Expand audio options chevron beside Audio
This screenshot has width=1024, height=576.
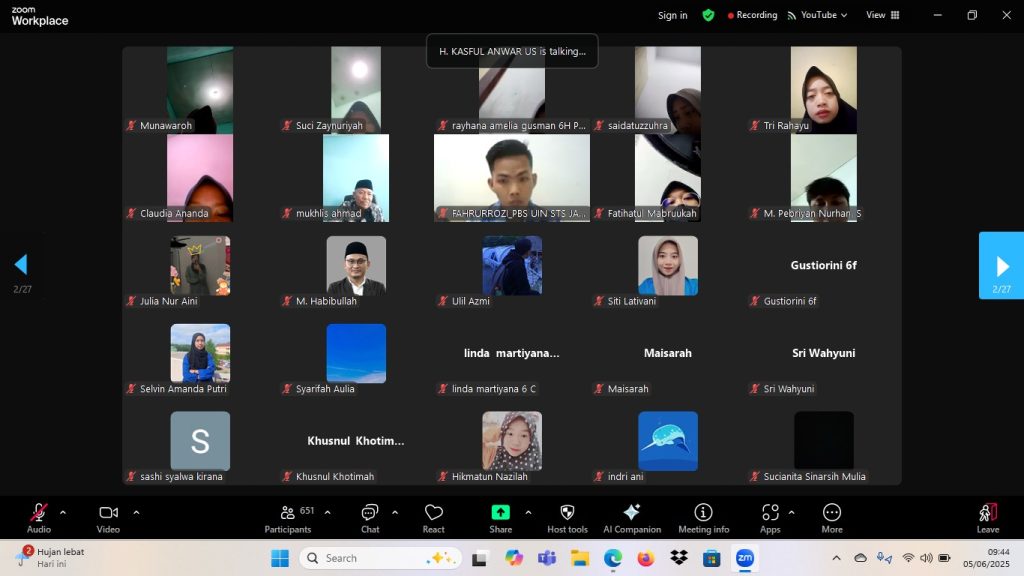coord(63,513)
